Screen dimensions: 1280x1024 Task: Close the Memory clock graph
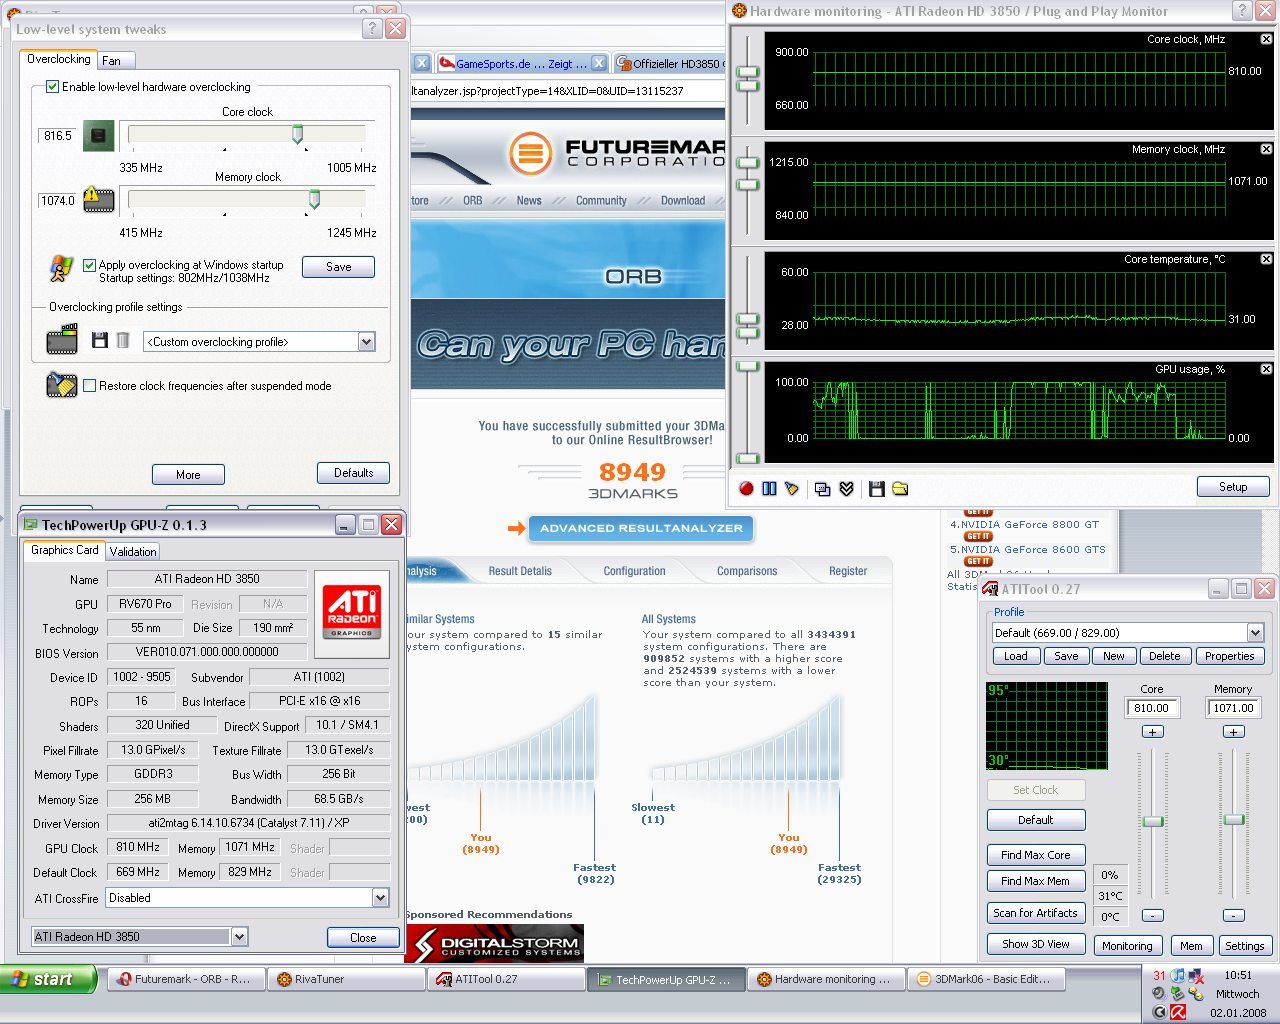click(1266, 149)
